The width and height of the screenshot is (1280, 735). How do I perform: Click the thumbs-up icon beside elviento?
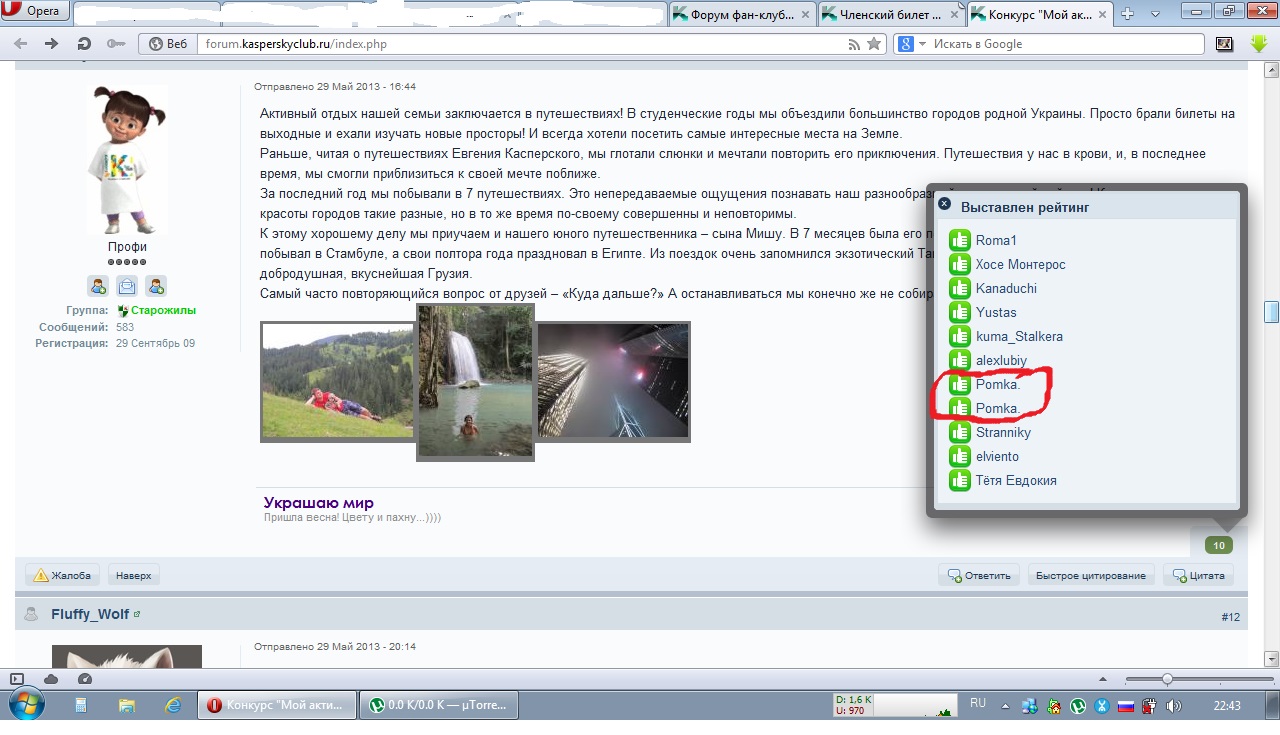[x=960, y=456]
